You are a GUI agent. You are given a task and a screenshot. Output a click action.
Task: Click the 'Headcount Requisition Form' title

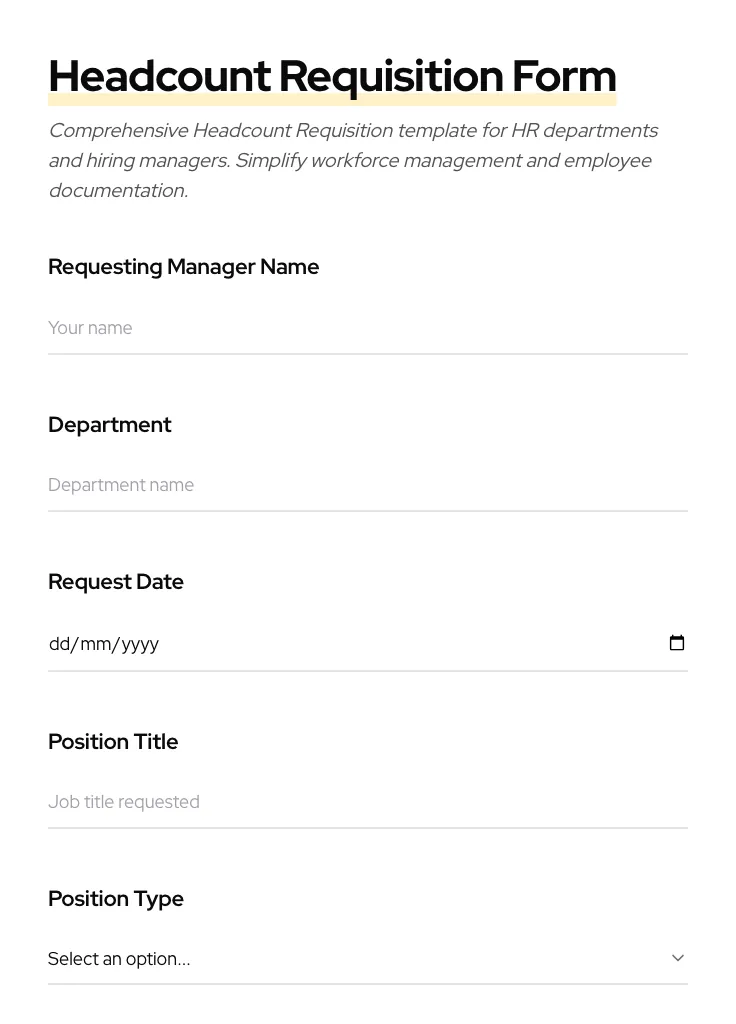pyautogui.click(x=332, y=75)
